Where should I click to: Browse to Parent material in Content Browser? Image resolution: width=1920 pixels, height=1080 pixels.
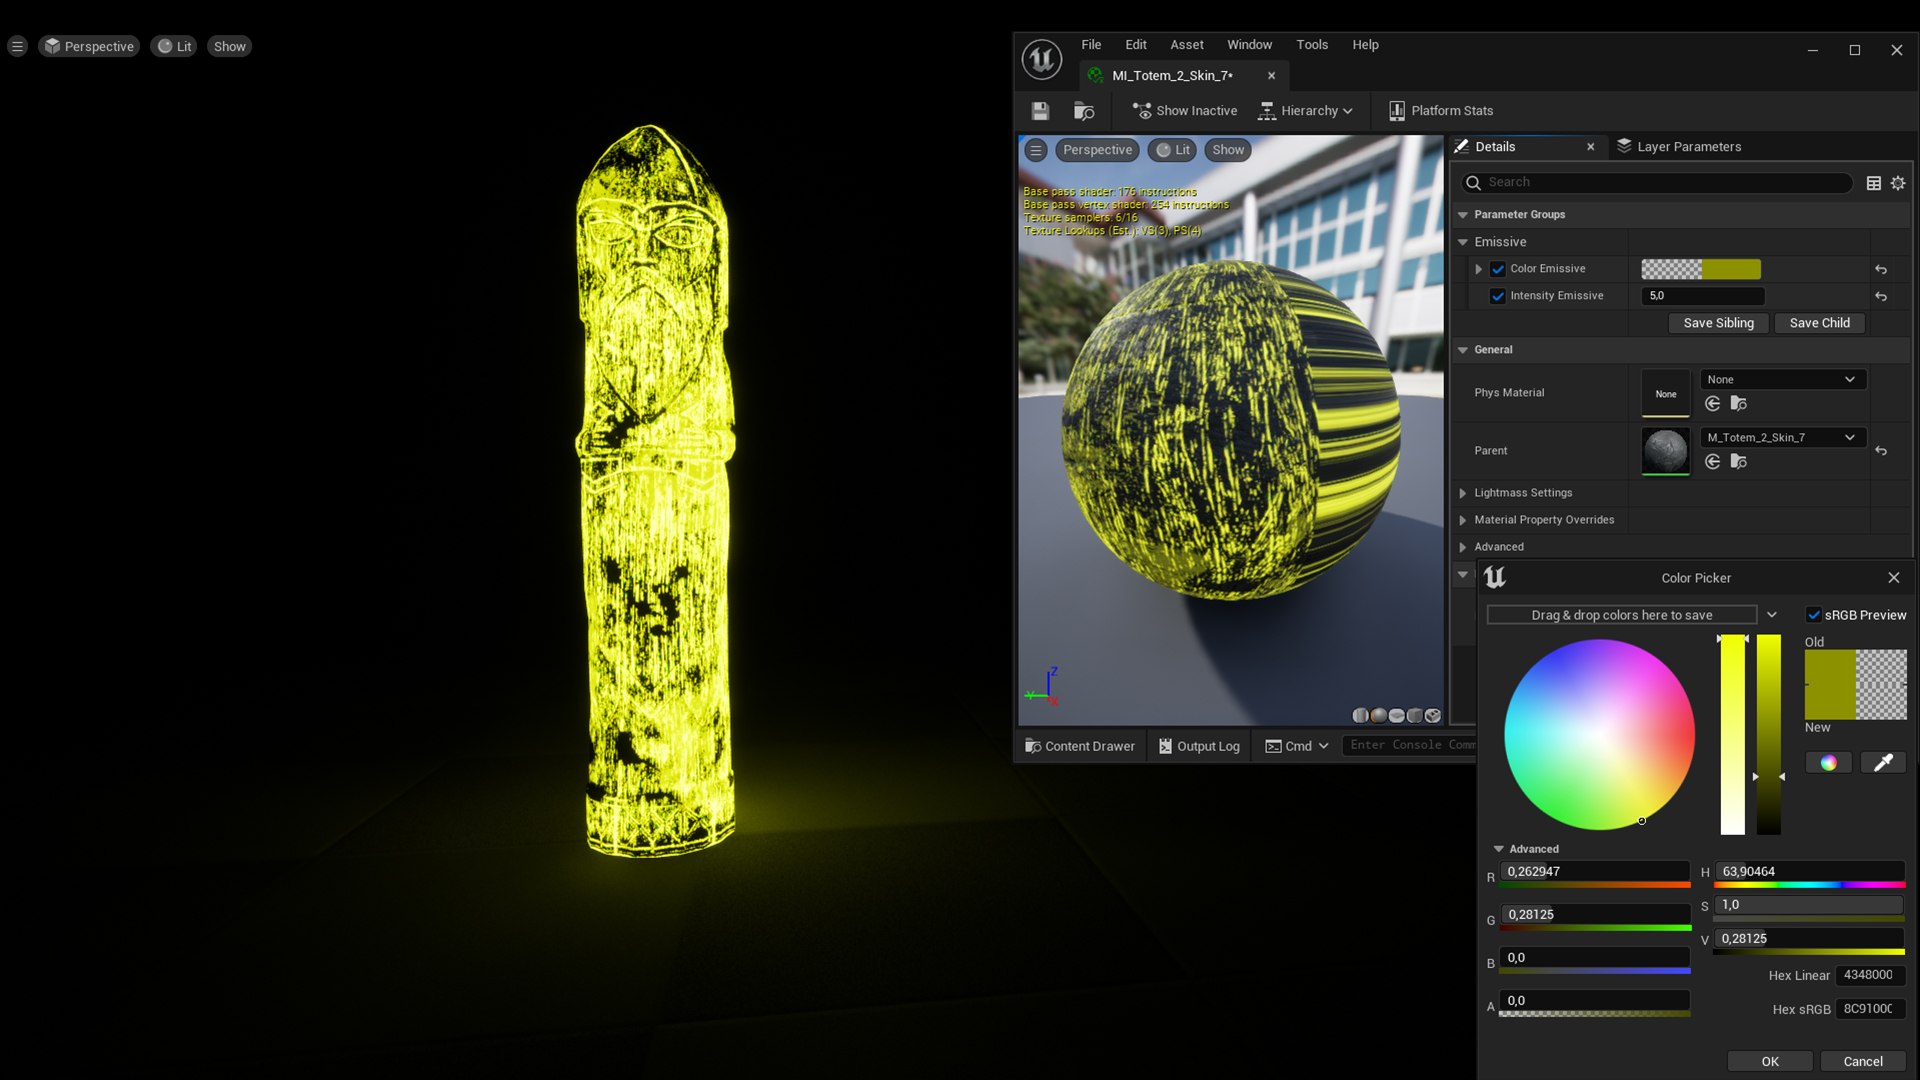[x=1739, y=462]
